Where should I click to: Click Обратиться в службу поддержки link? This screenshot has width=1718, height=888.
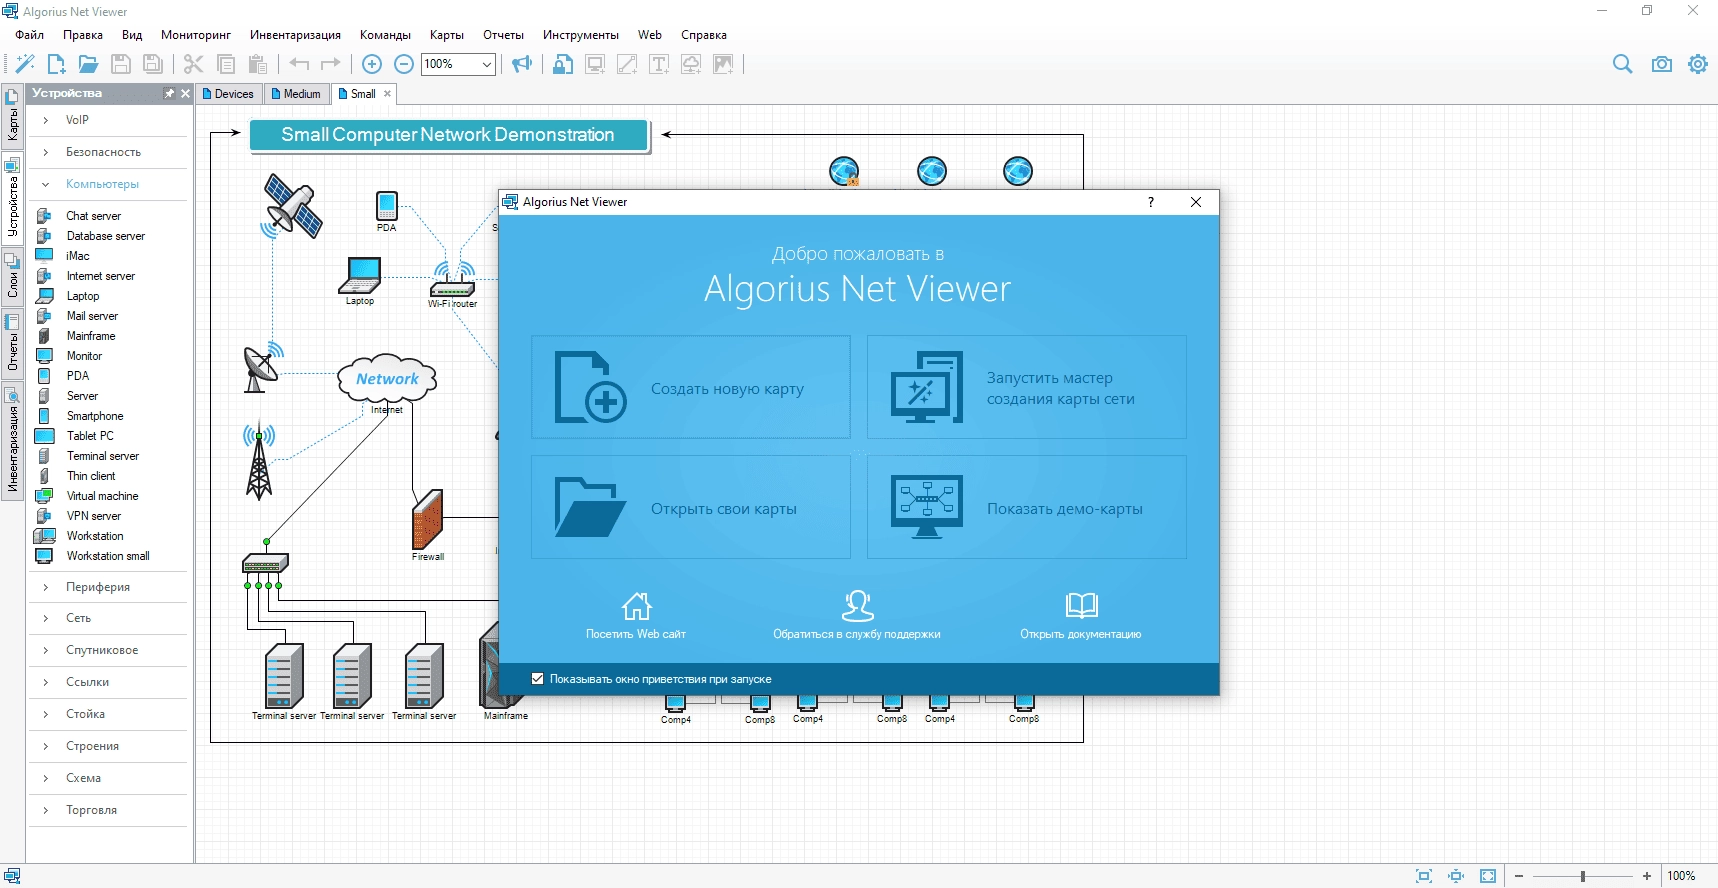(857, 615)
